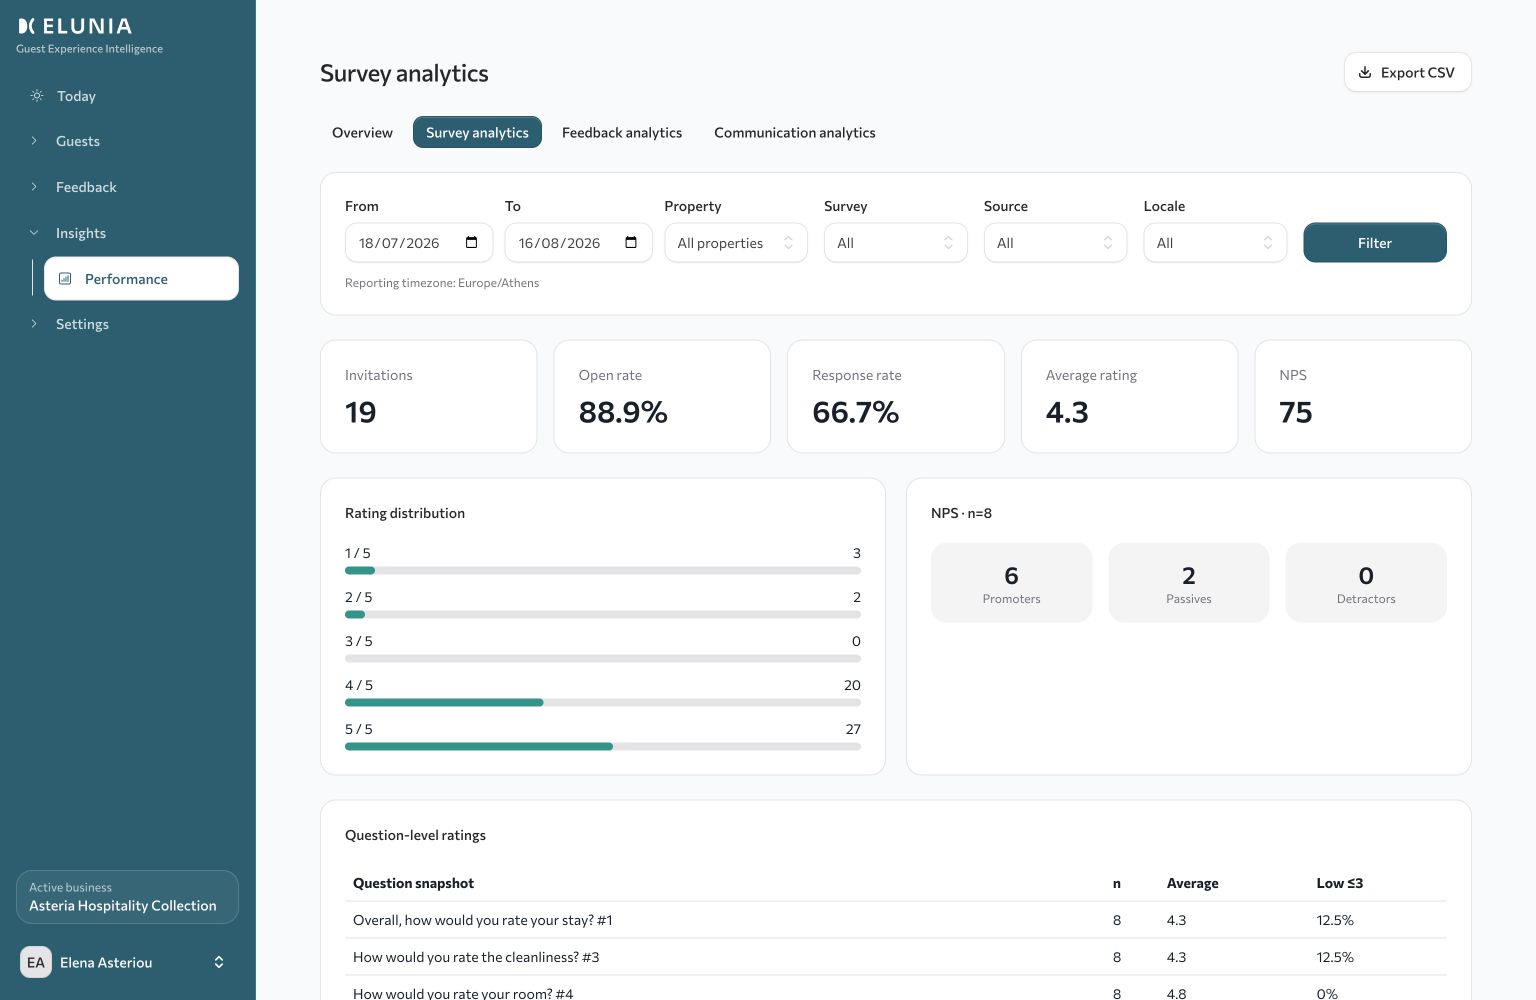Screen dimensions: 1536x1000
Task: Click the Filter button
Action: (x=1375, y=243)
